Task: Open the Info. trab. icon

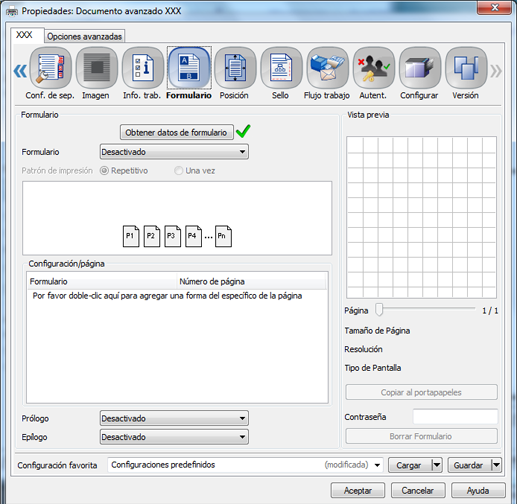Action: [143, 68]
